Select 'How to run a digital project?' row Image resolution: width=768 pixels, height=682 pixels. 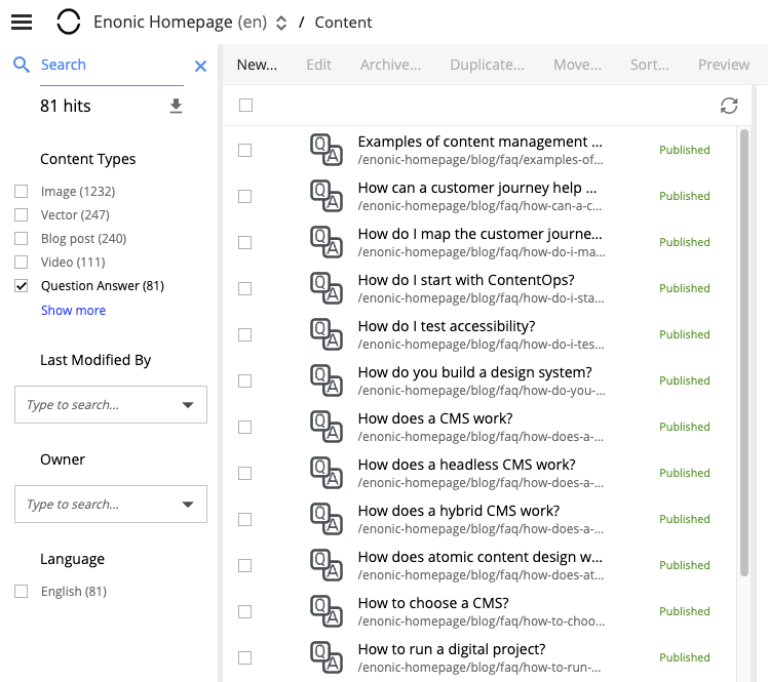click(x=479, y=657)
